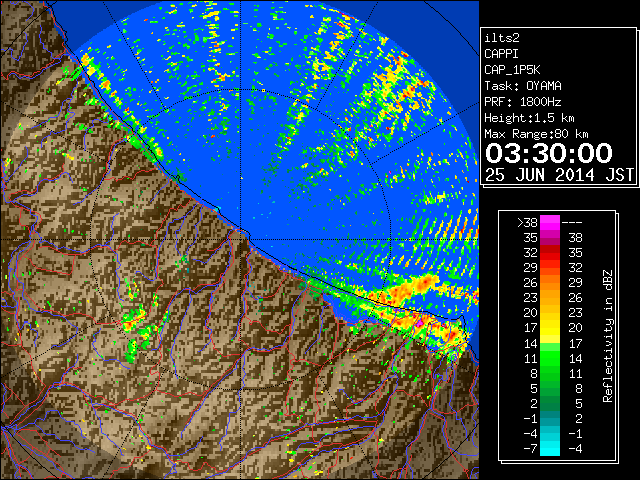Viewport: 640px width, 480px height.
Task: Click the large orange-red echo offshore southeast
Action: pos(412,288)
